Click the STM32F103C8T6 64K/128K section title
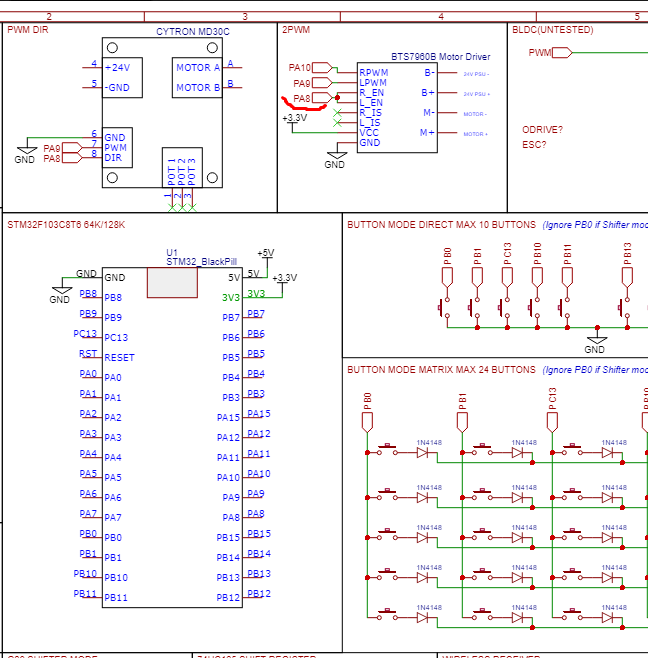 66,225
